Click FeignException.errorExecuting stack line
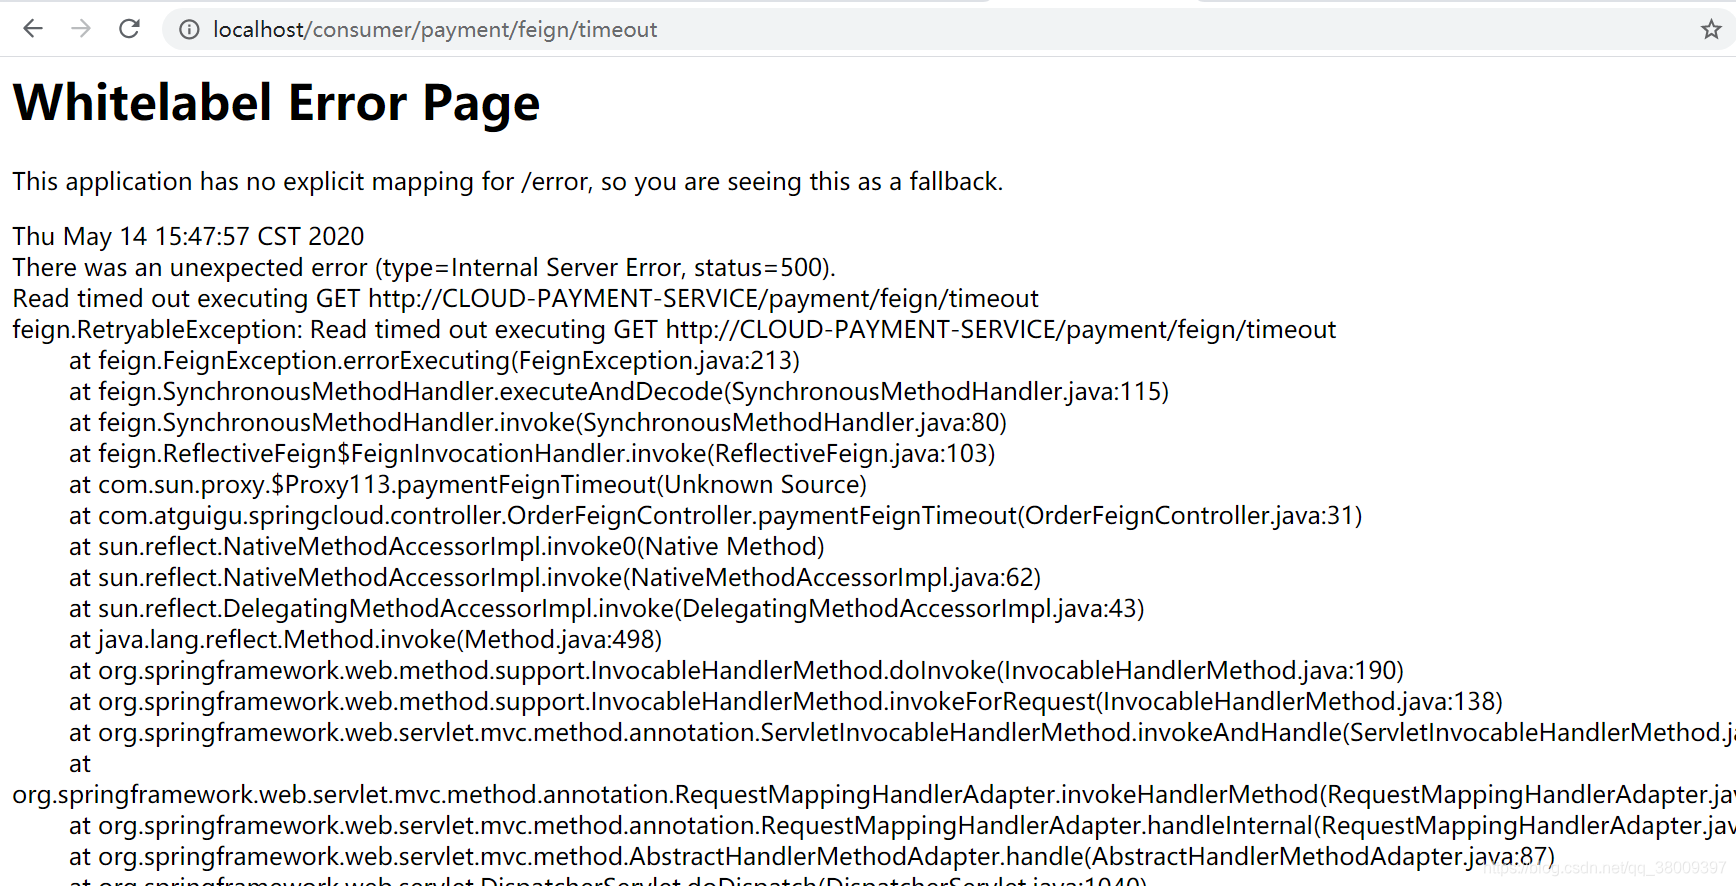This screenshot has height=886, width=1736. pos(434,360)
